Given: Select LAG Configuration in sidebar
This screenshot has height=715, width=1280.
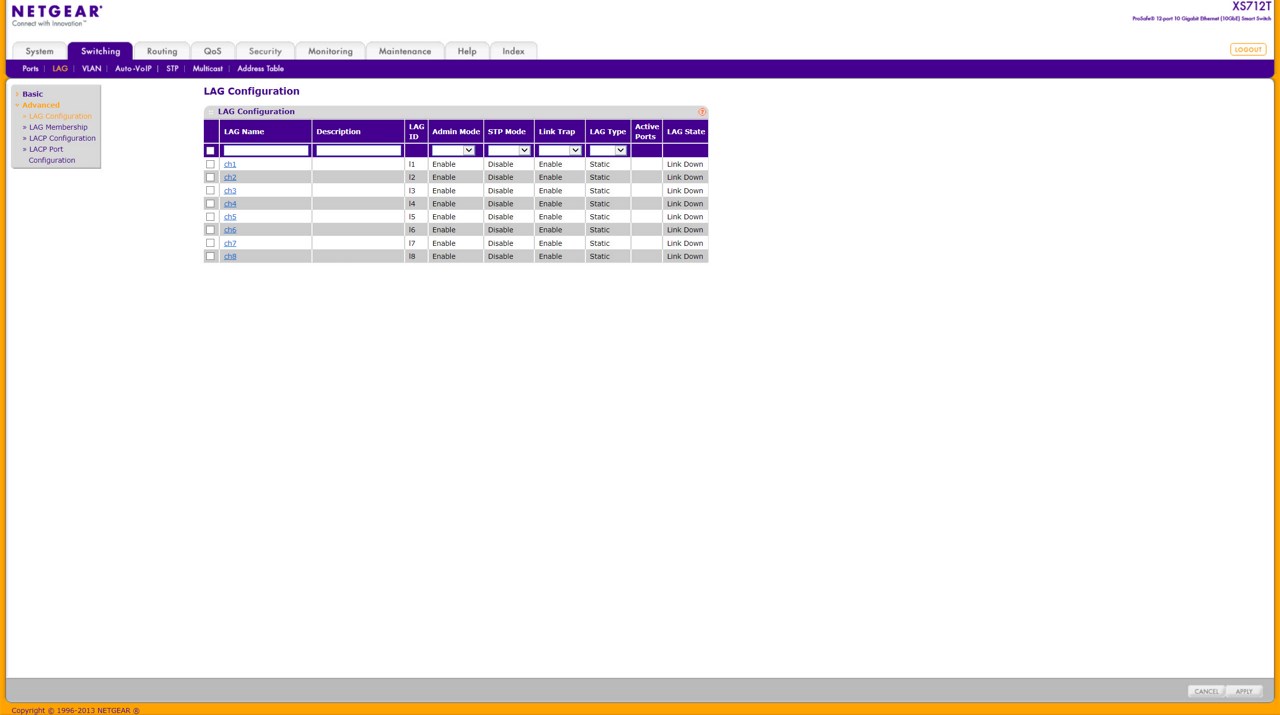Looking at the screenshot, I should 60,116.
